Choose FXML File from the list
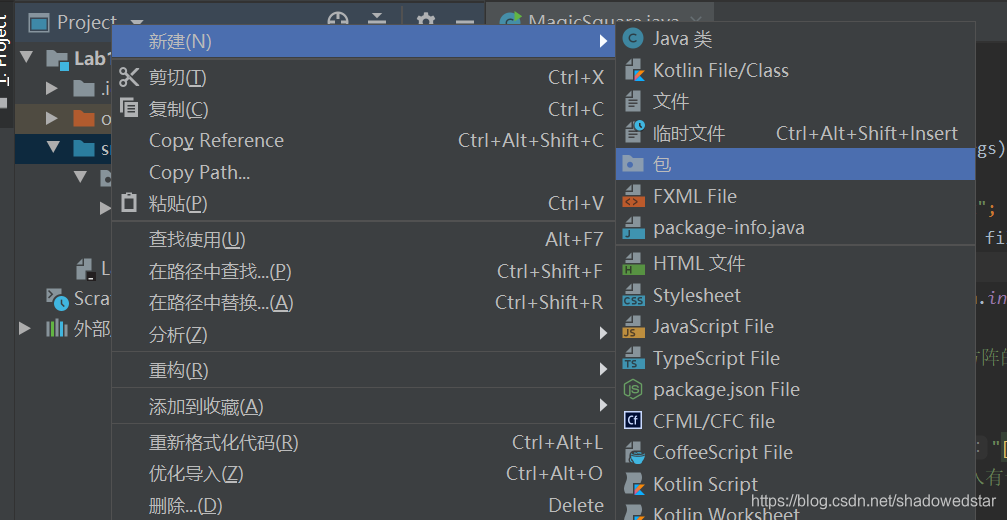Screen dimensions: 1007x520 click(795, 196)
